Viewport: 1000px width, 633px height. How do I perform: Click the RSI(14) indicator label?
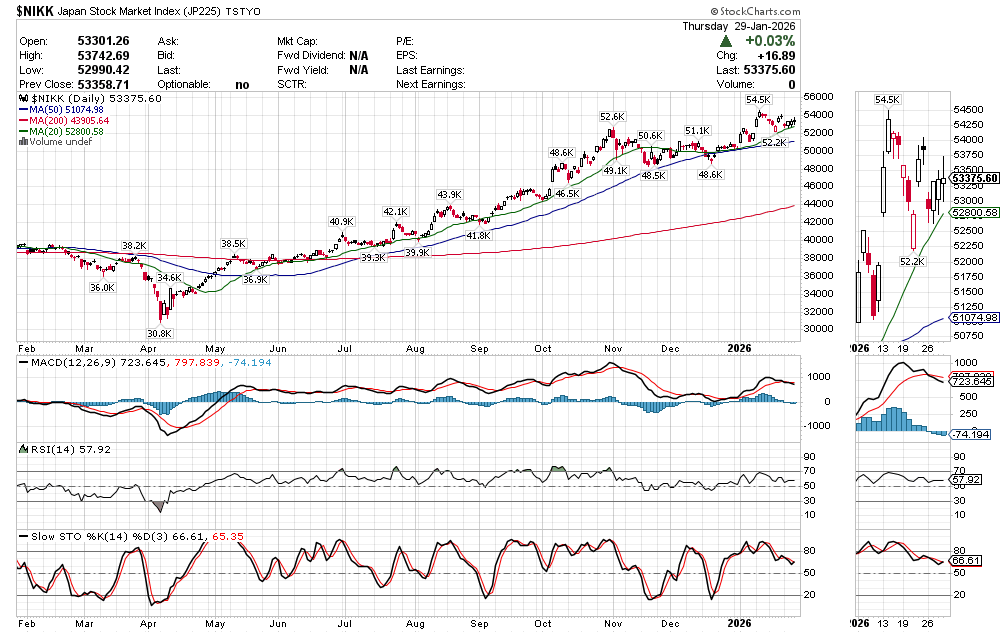[x=46, y=450]
